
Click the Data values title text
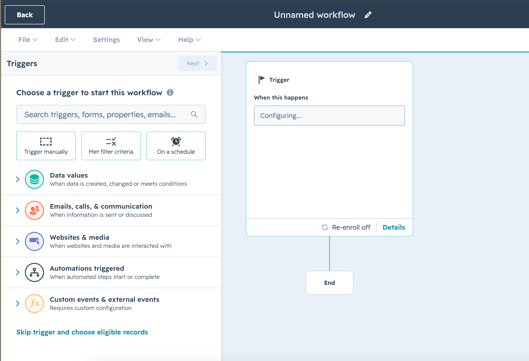point(69,175)
